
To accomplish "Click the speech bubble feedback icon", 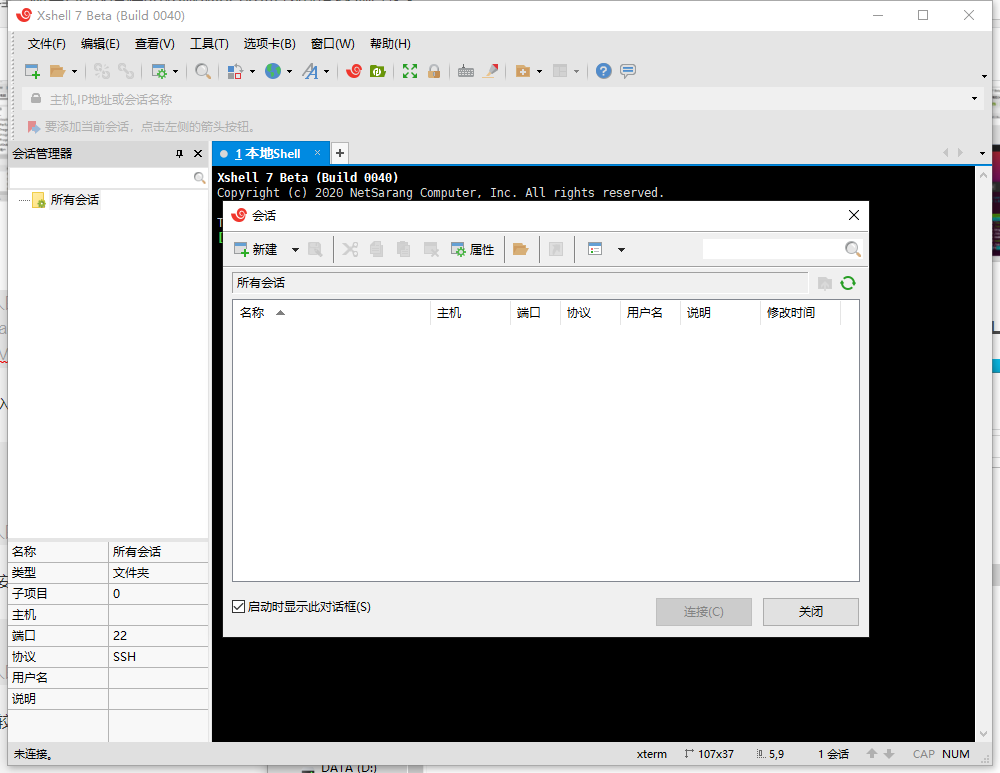I will [628, 71].
